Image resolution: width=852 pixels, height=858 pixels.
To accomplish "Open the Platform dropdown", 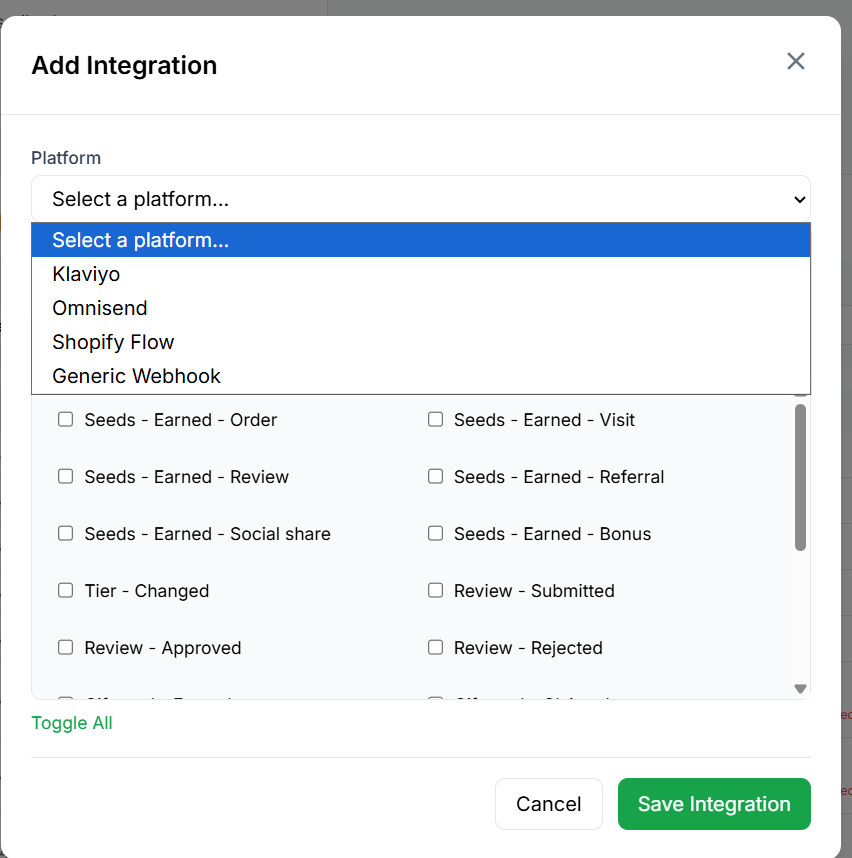I will pyautogui.click(x=420, y=199).
